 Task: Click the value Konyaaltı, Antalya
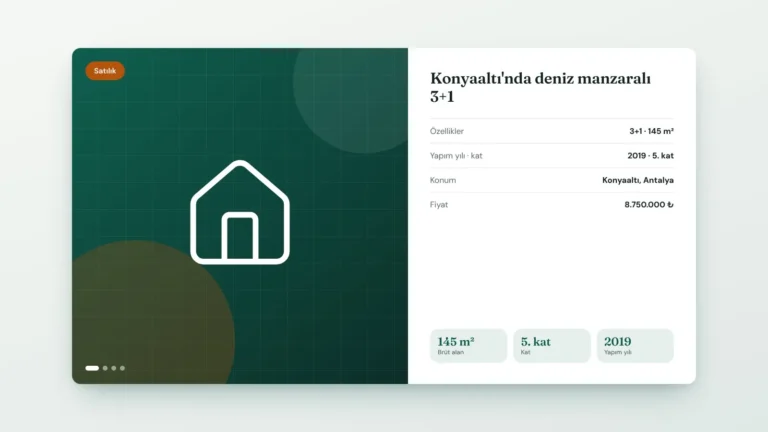638,180
